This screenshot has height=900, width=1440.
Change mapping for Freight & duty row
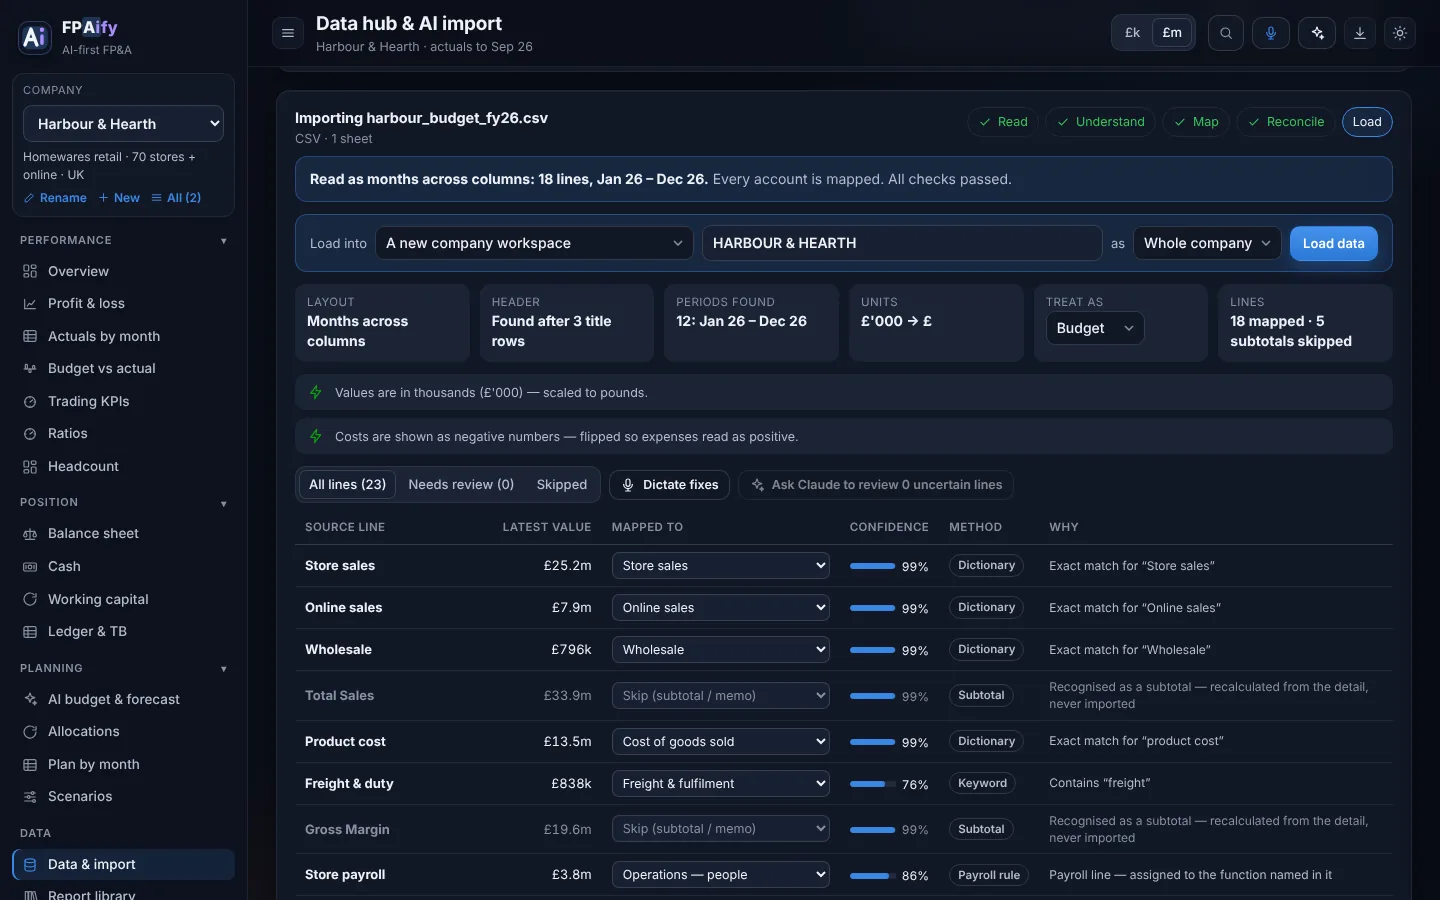[x=721, y=784]
